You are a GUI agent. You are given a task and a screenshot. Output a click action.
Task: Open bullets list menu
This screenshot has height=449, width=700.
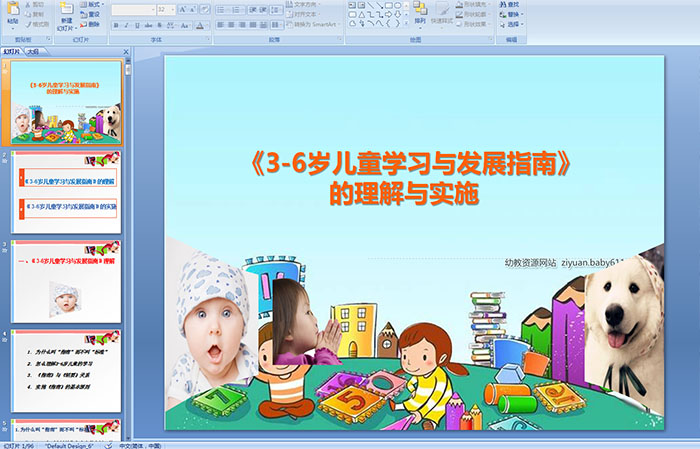[223, 9]
